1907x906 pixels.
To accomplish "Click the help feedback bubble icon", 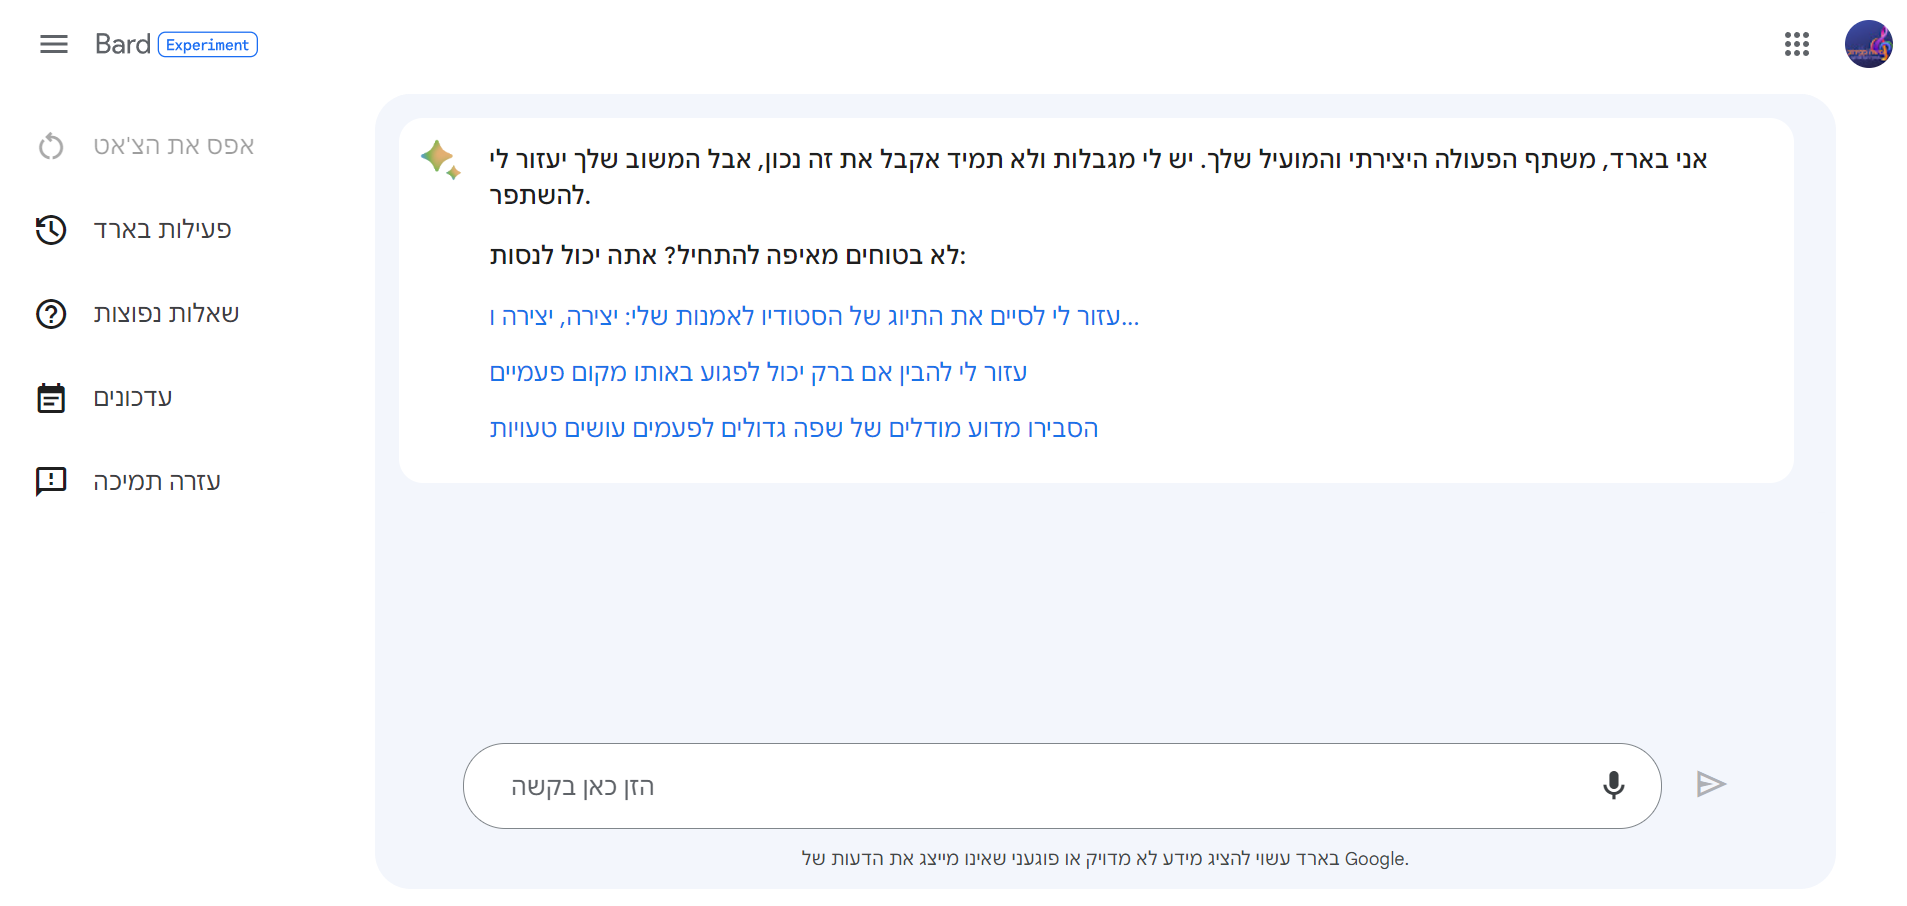I will 51,482.
